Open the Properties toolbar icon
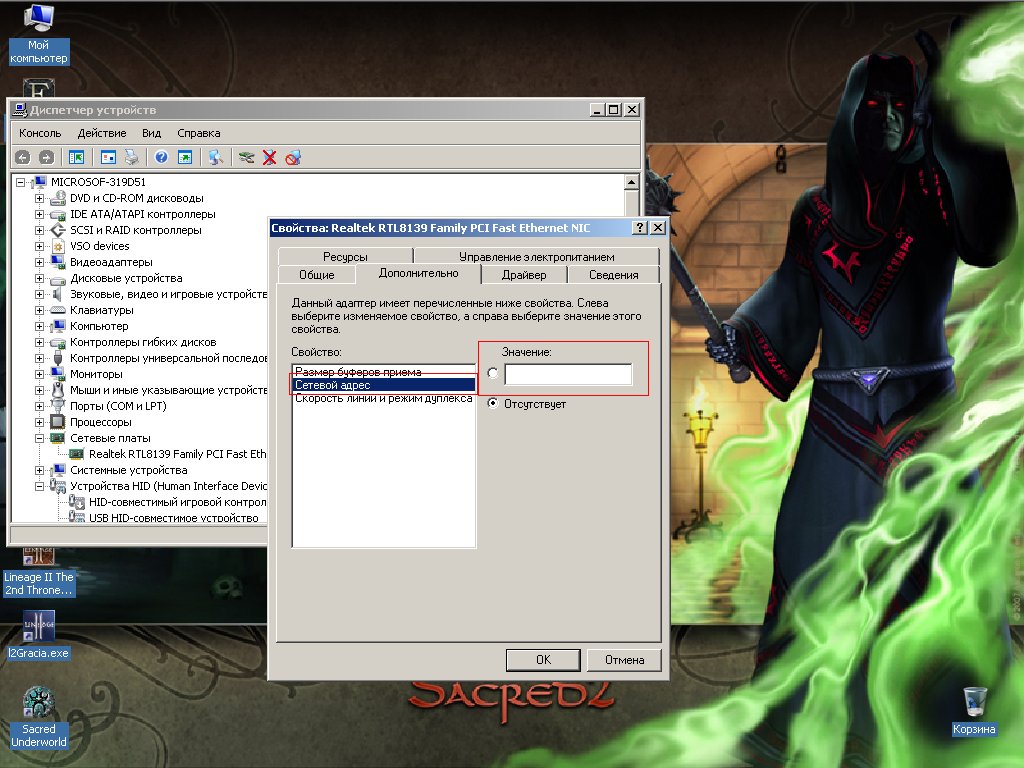Viewport: 1024px width, 768px height. coord(108,157)
